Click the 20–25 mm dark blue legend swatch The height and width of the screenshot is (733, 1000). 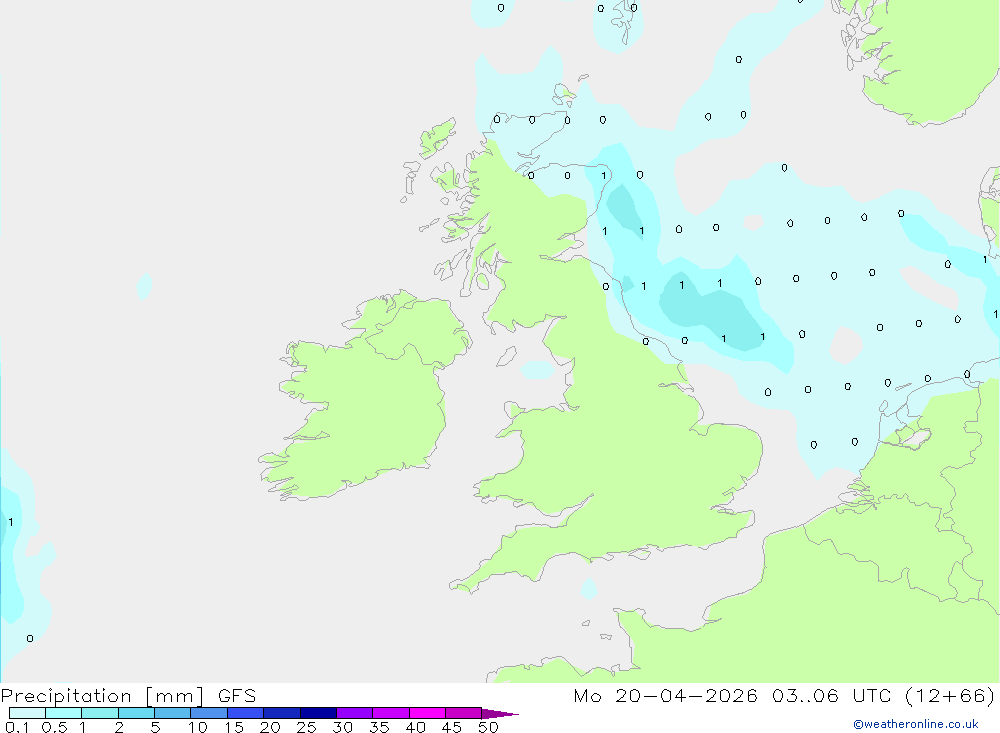[x=282, y=713]
